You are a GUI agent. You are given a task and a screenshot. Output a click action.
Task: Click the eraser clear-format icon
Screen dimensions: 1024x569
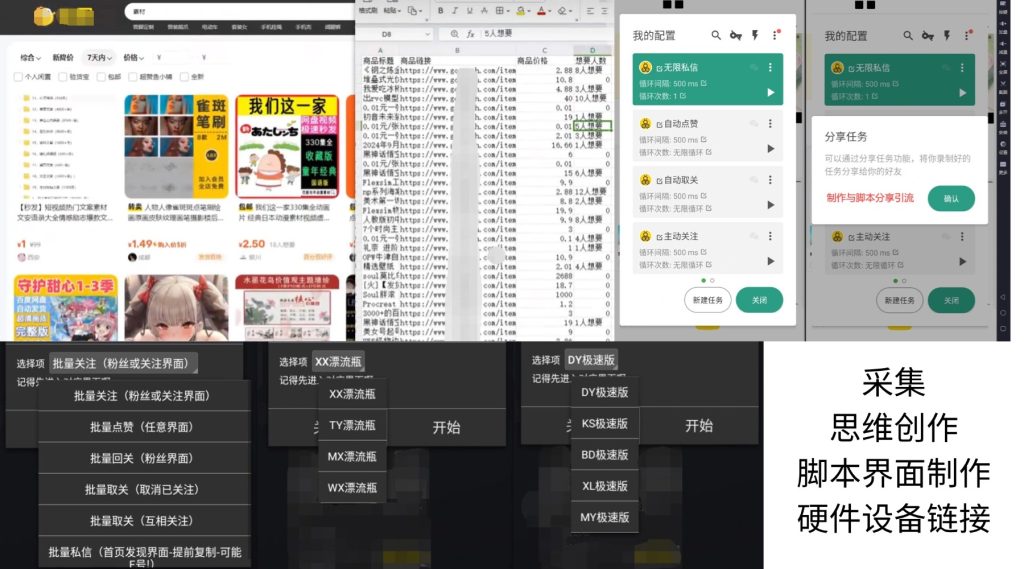click(562, 10)
